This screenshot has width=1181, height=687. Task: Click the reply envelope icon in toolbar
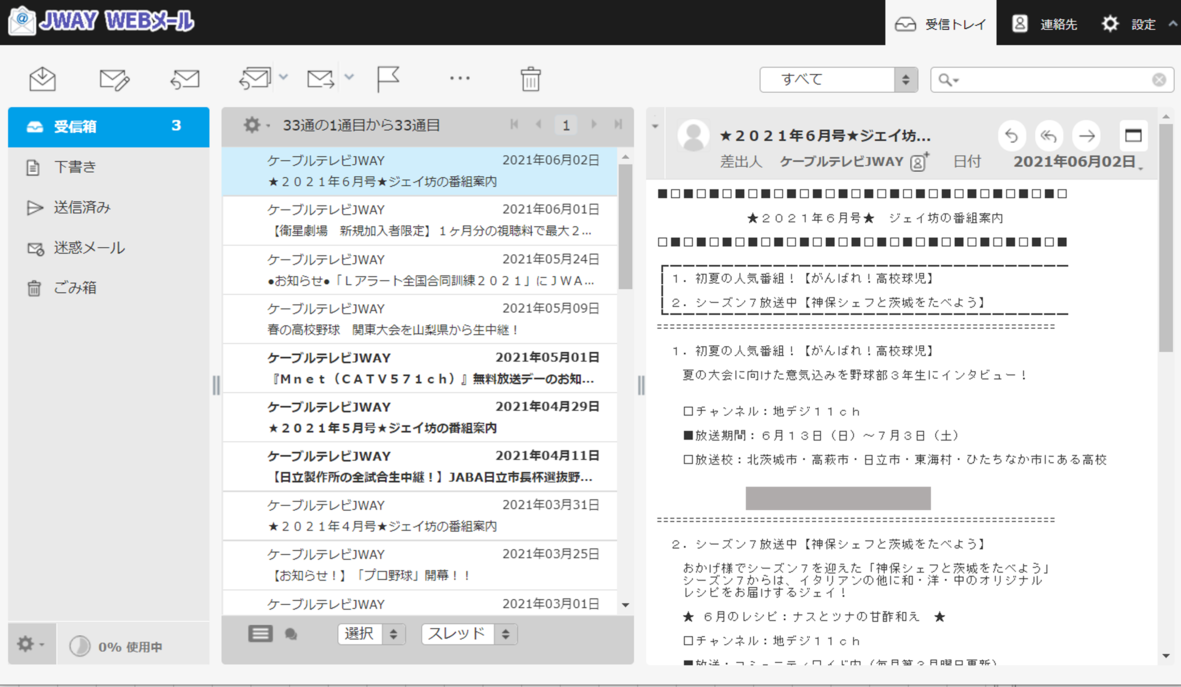point(185,78)
